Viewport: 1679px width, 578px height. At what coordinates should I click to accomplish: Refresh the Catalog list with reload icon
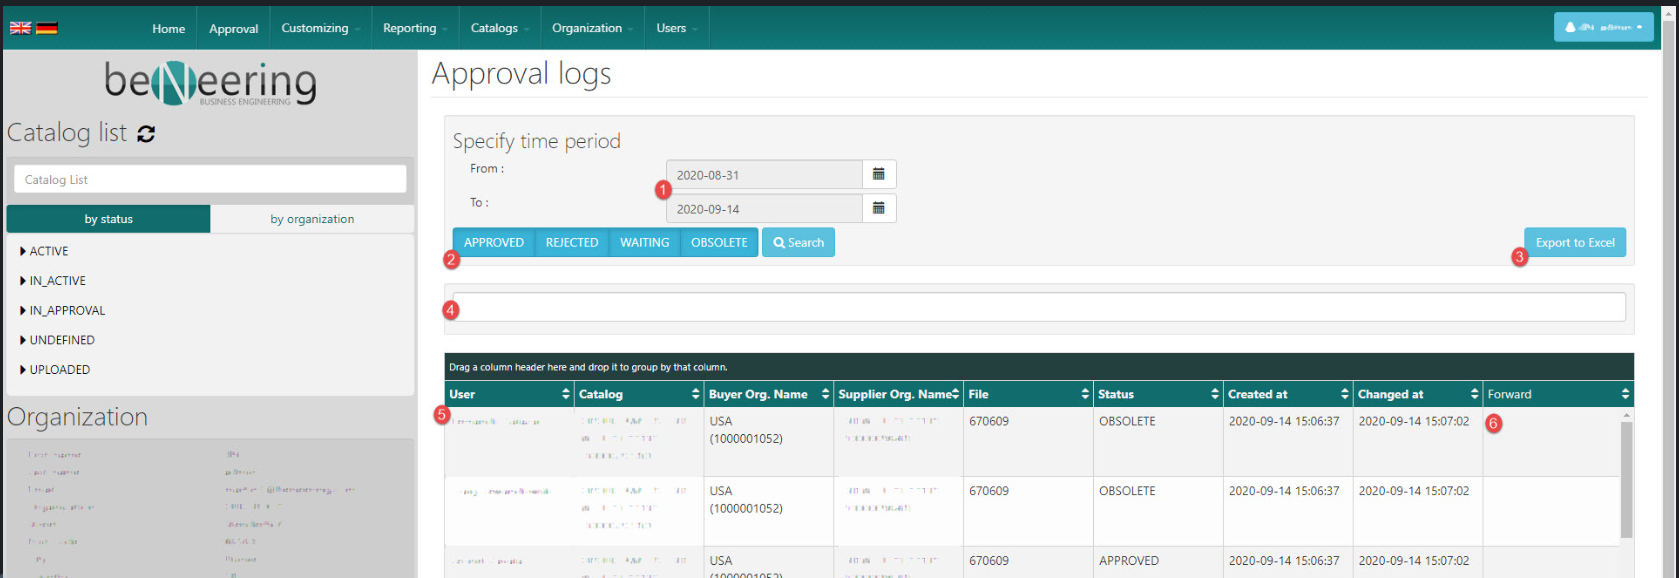point(146,134)
